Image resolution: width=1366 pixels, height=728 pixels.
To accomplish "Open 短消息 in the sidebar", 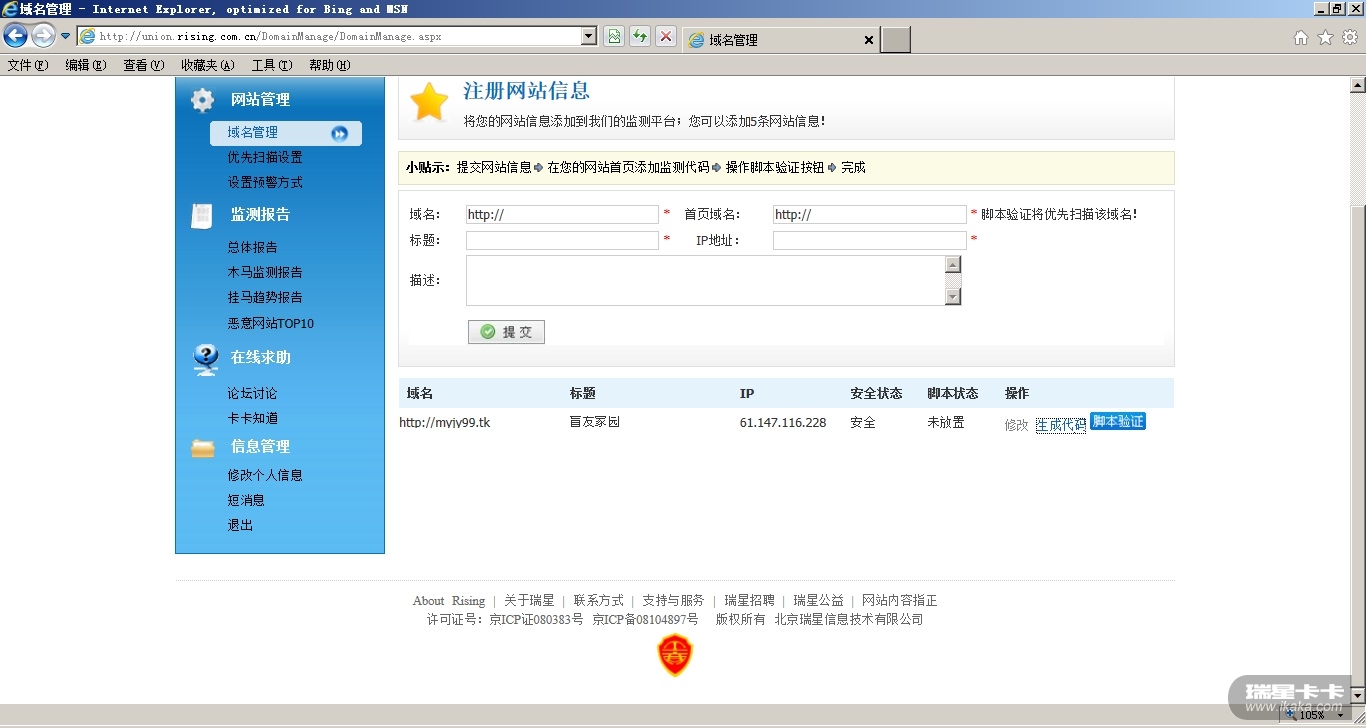I will (x=246, y=500).
